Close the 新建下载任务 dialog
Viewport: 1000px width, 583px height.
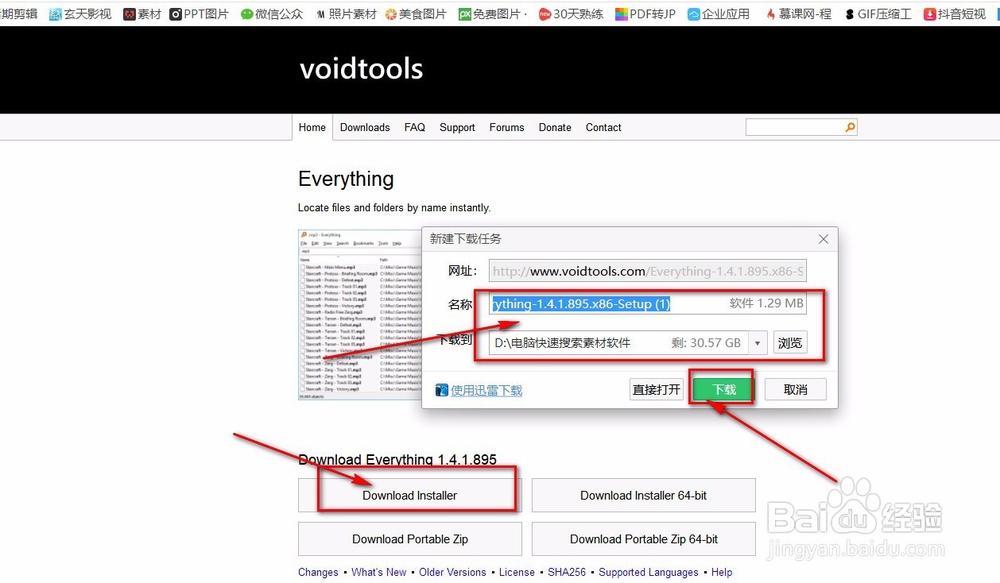point(823,239)
